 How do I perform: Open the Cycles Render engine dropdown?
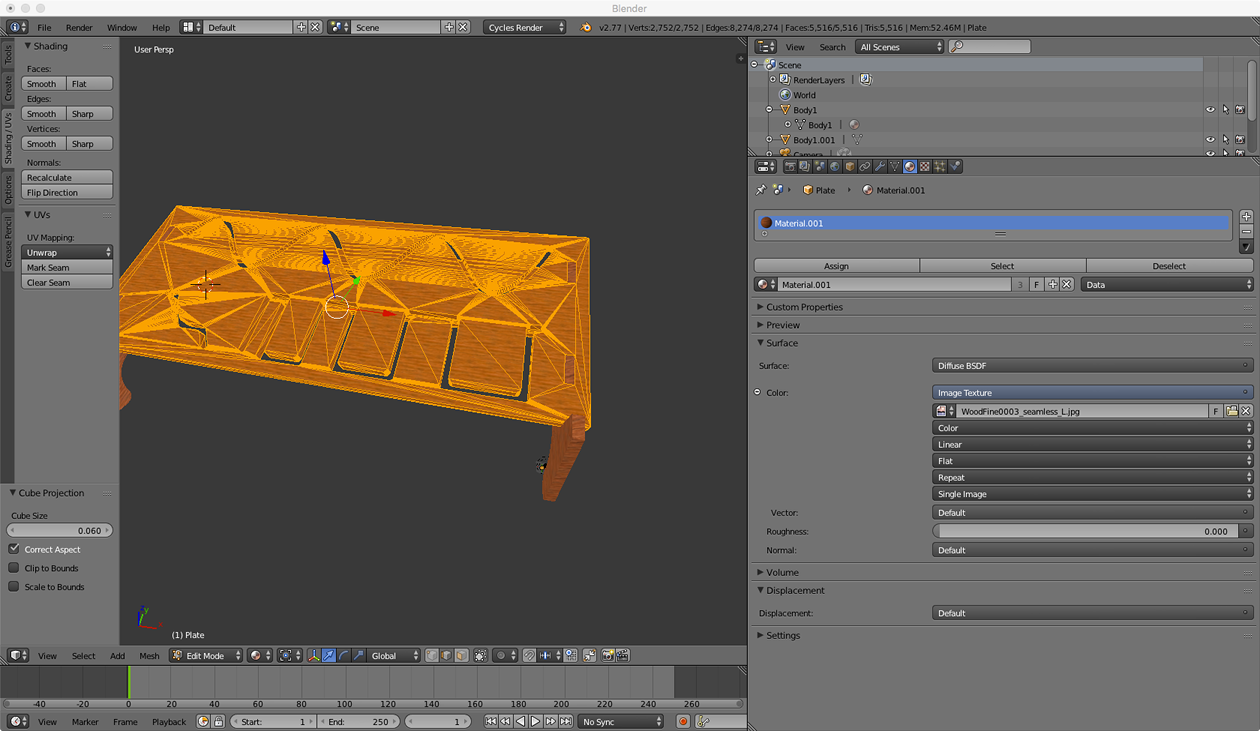pos(524,27)
